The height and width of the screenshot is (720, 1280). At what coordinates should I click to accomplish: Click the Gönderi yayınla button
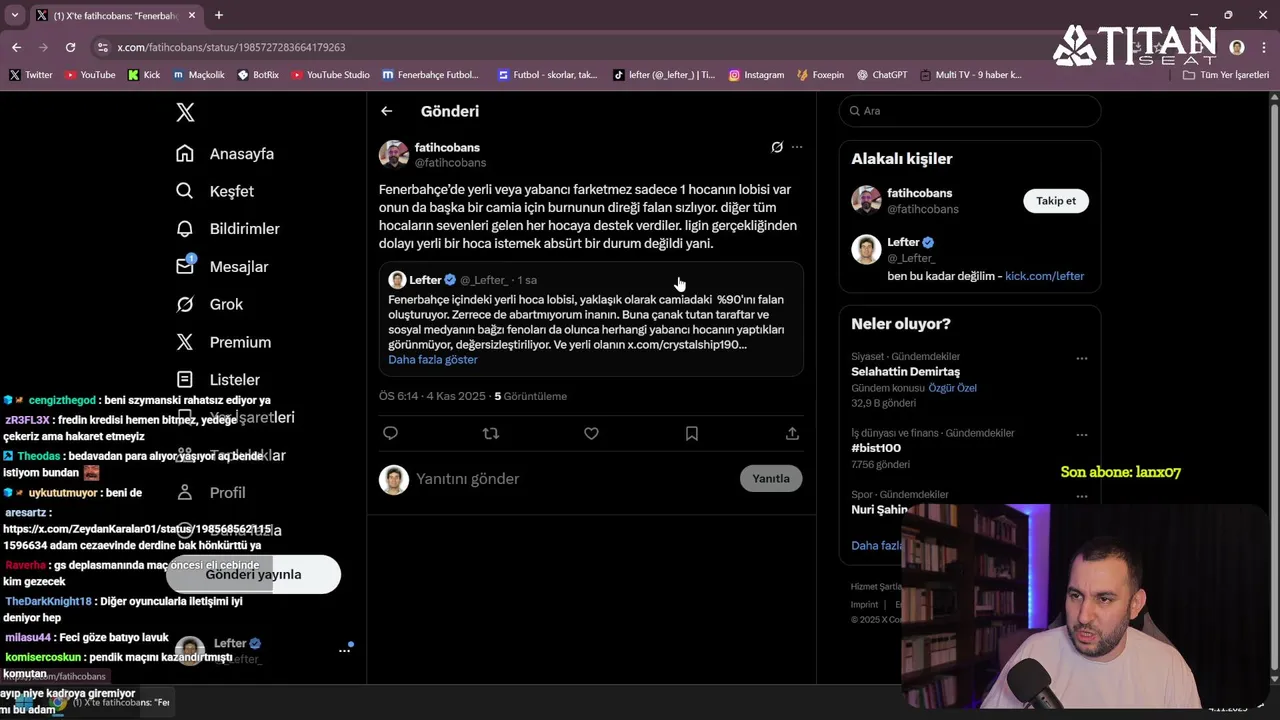[x=253, y=574]
